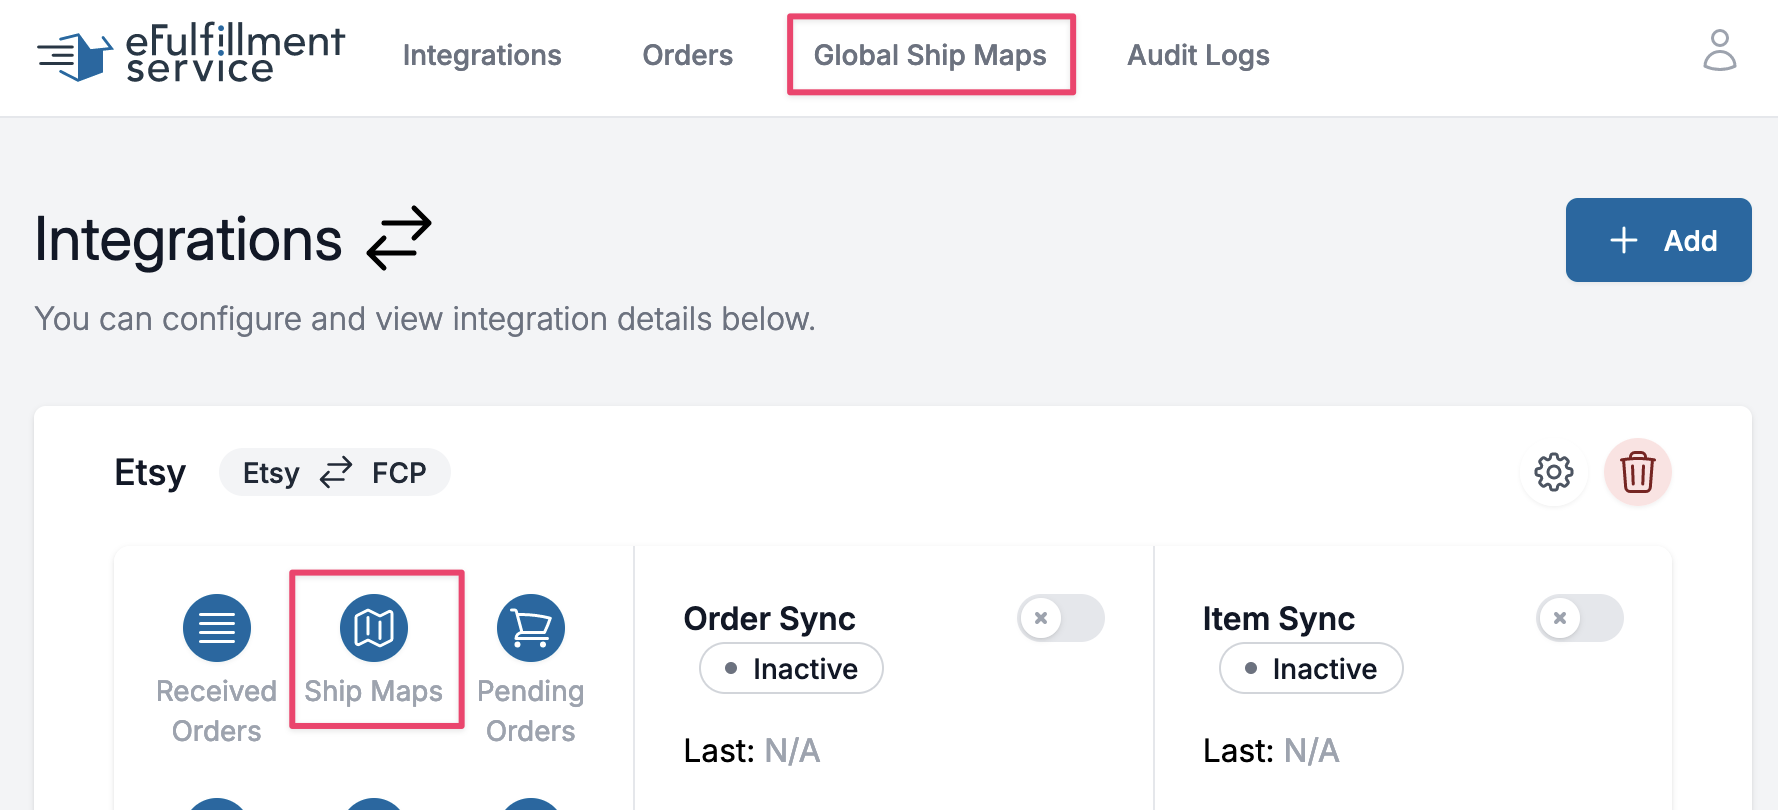Image resolution: width=1778 pixels, height=810 pixels.
Task: Open Received Orders icon
Action: [x=217, y=628]
